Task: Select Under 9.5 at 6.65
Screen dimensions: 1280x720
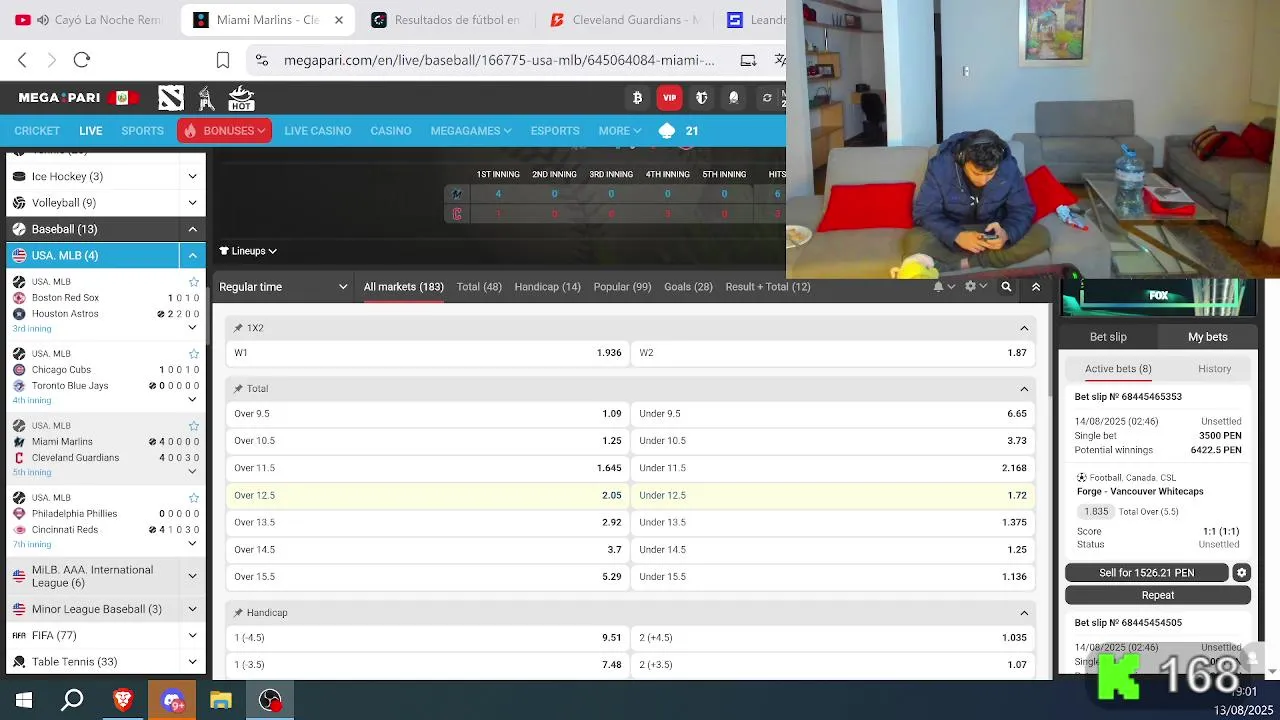Action: pos(833,414)
